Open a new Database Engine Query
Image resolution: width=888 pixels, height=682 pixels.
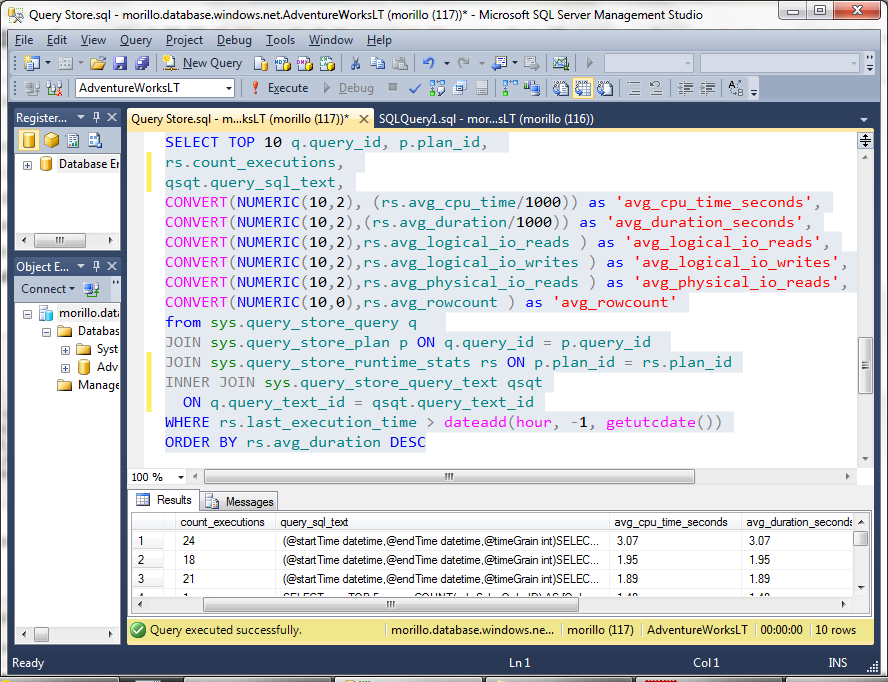[x=261, y=63]
